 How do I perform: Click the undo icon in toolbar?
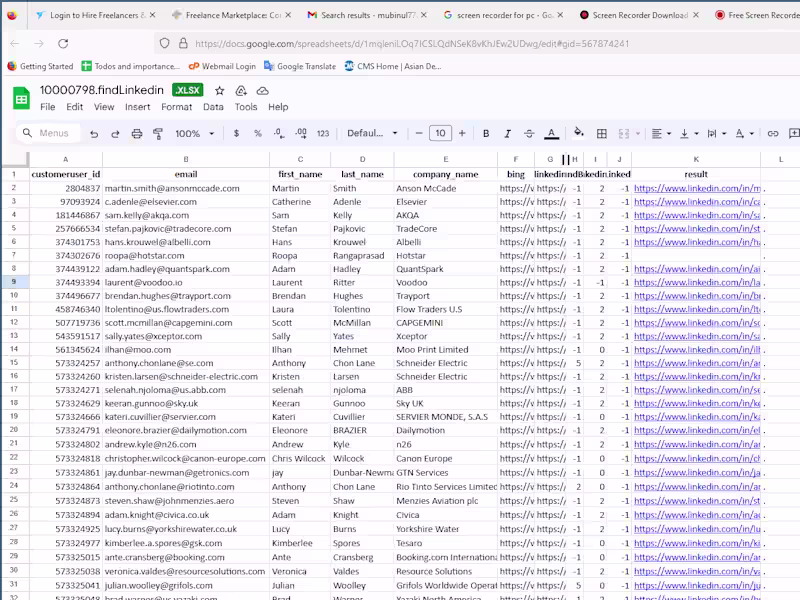pos(94,133)
